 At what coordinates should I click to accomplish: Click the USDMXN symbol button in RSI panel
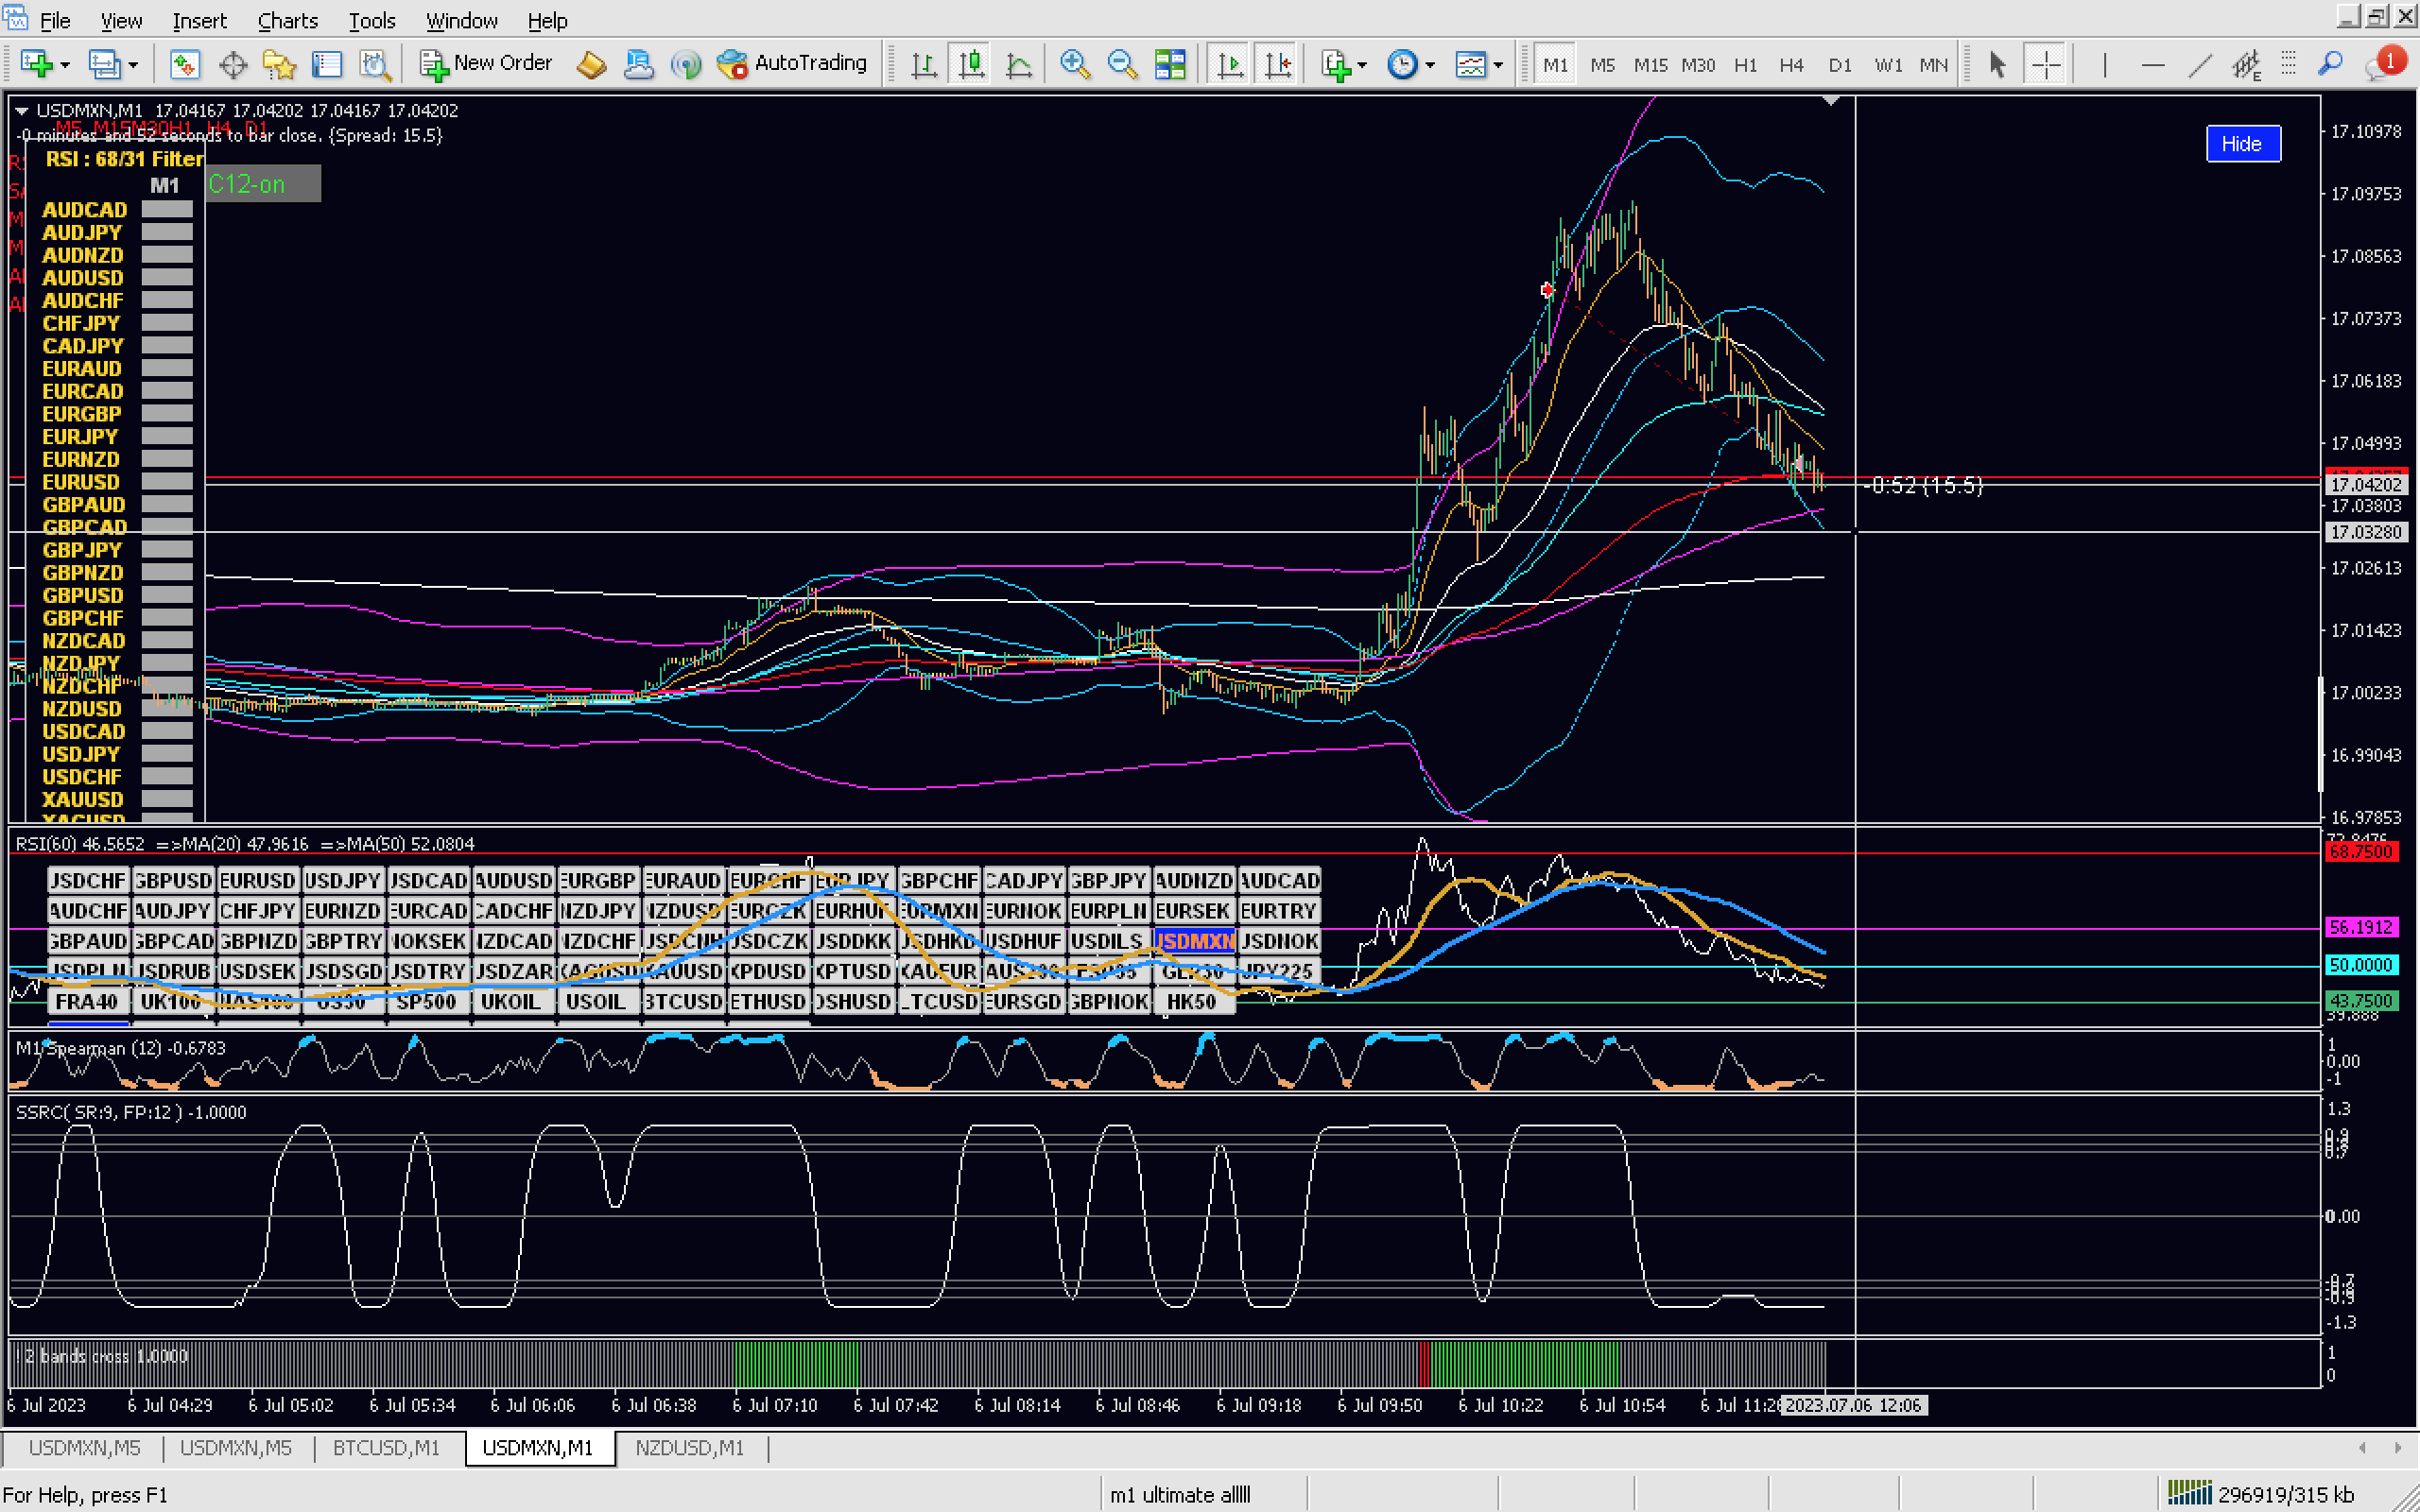click(x=1194, y=941)
